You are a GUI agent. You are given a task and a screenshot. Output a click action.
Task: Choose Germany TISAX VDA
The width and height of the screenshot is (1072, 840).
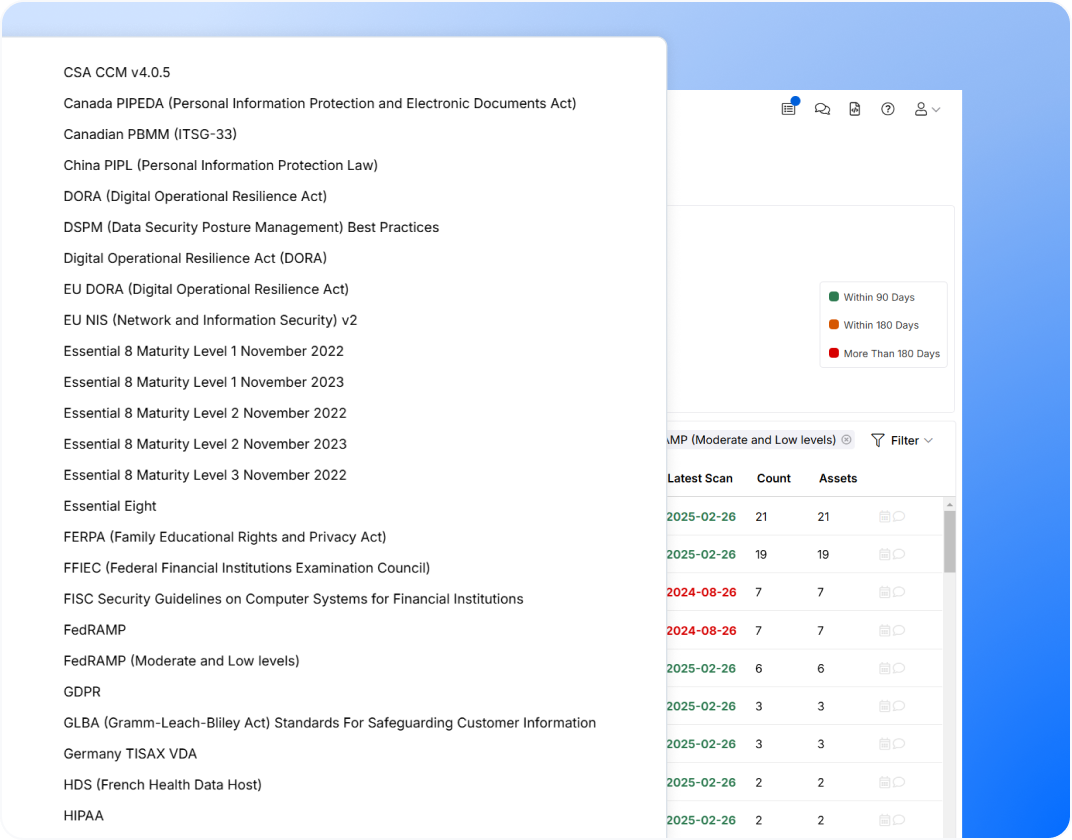click(130, 754)
